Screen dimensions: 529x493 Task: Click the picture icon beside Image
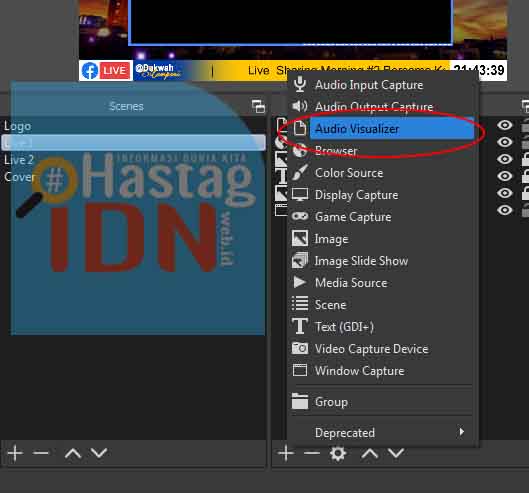pos(300,238)
